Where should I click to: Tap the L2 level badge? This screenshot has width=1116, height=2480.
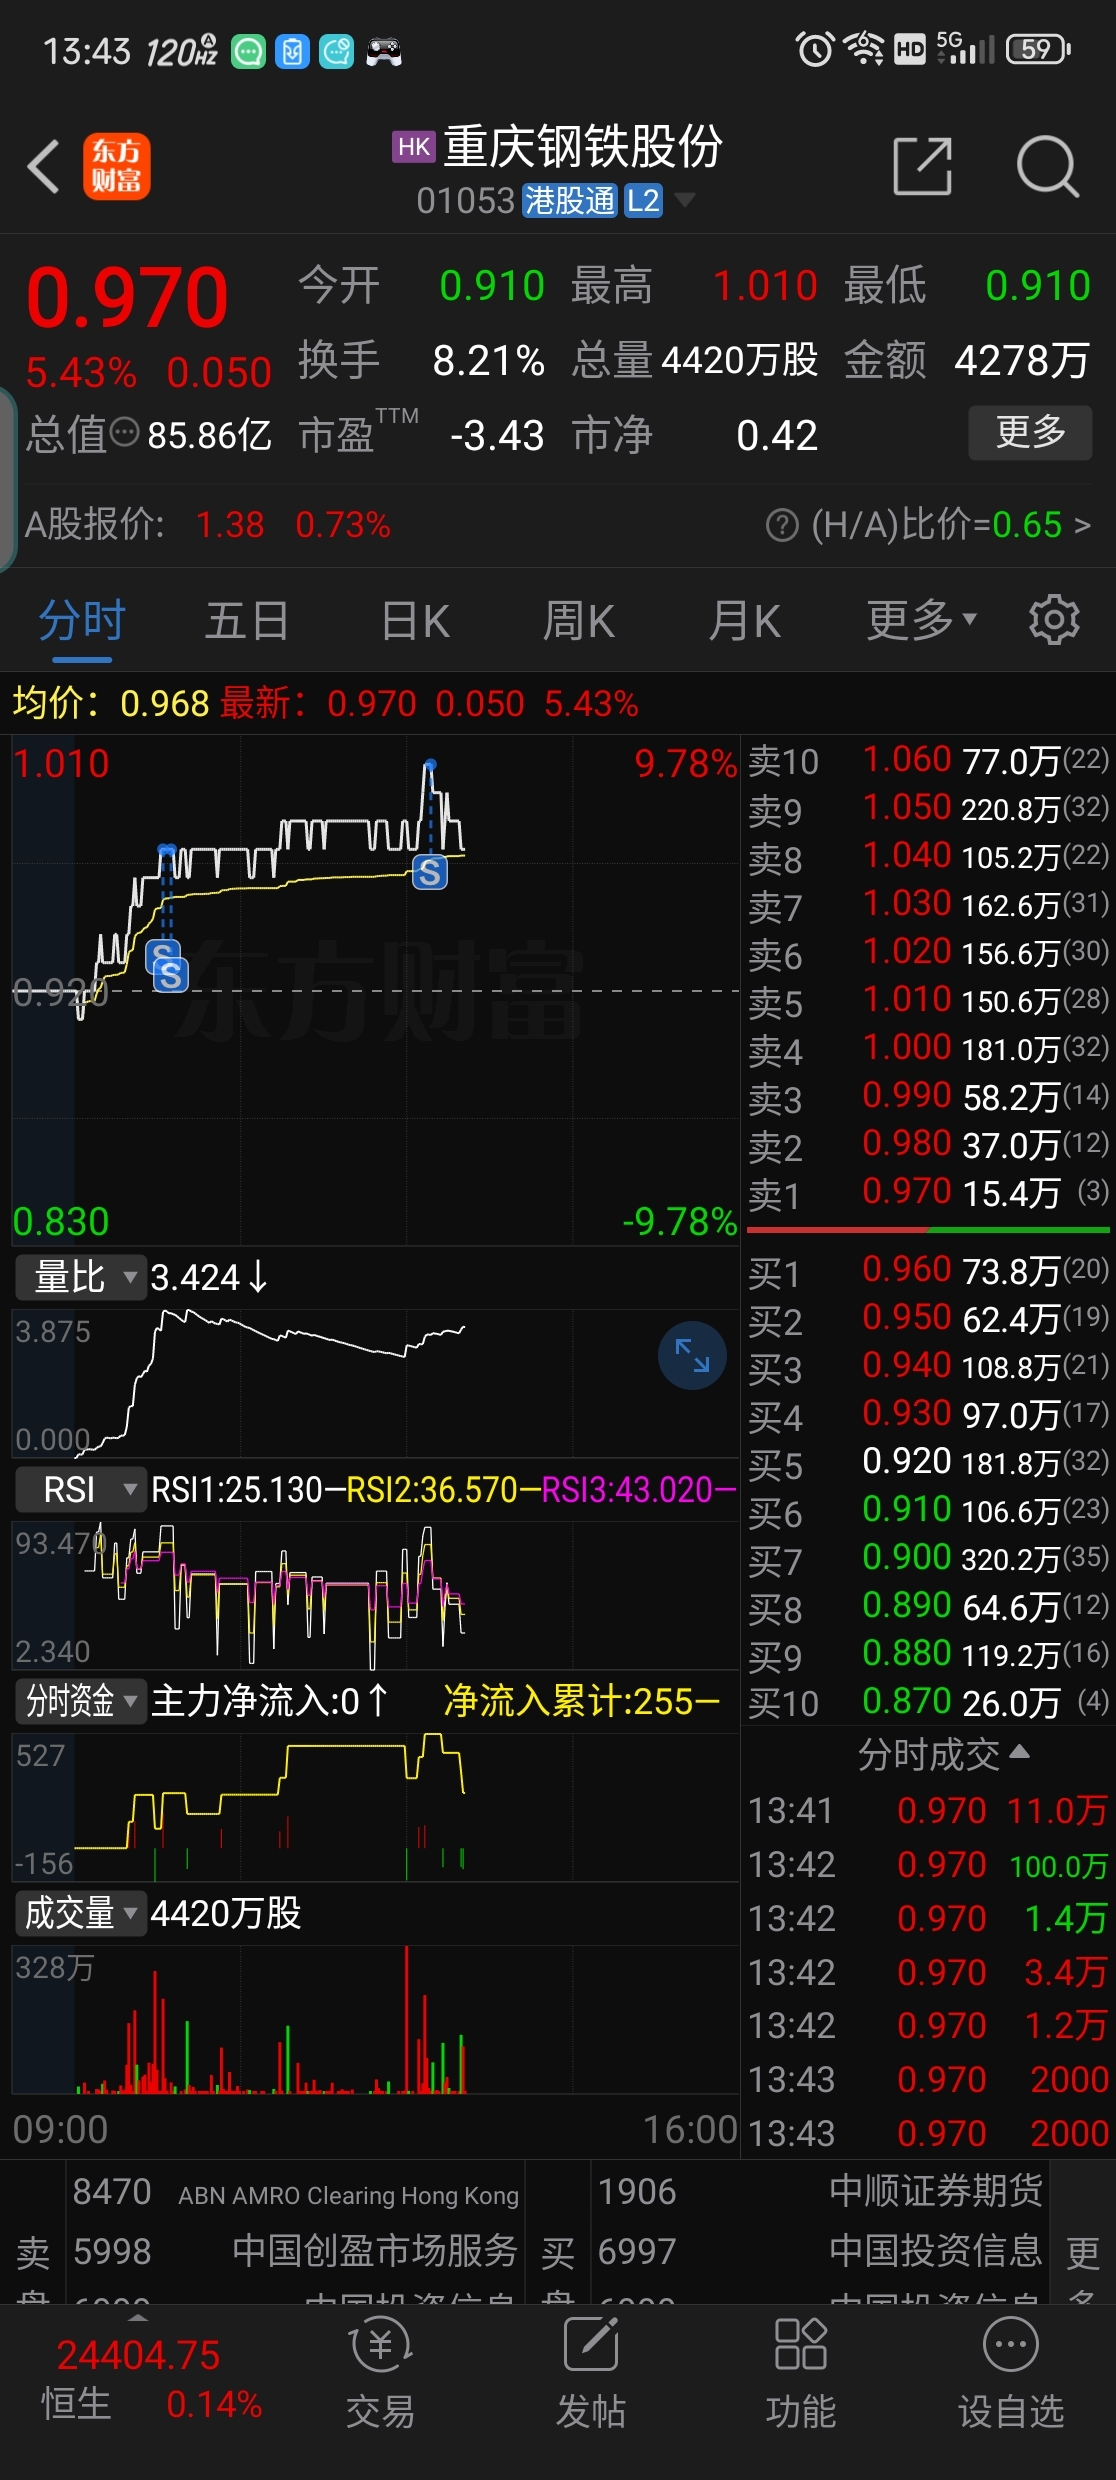[643, 201]
